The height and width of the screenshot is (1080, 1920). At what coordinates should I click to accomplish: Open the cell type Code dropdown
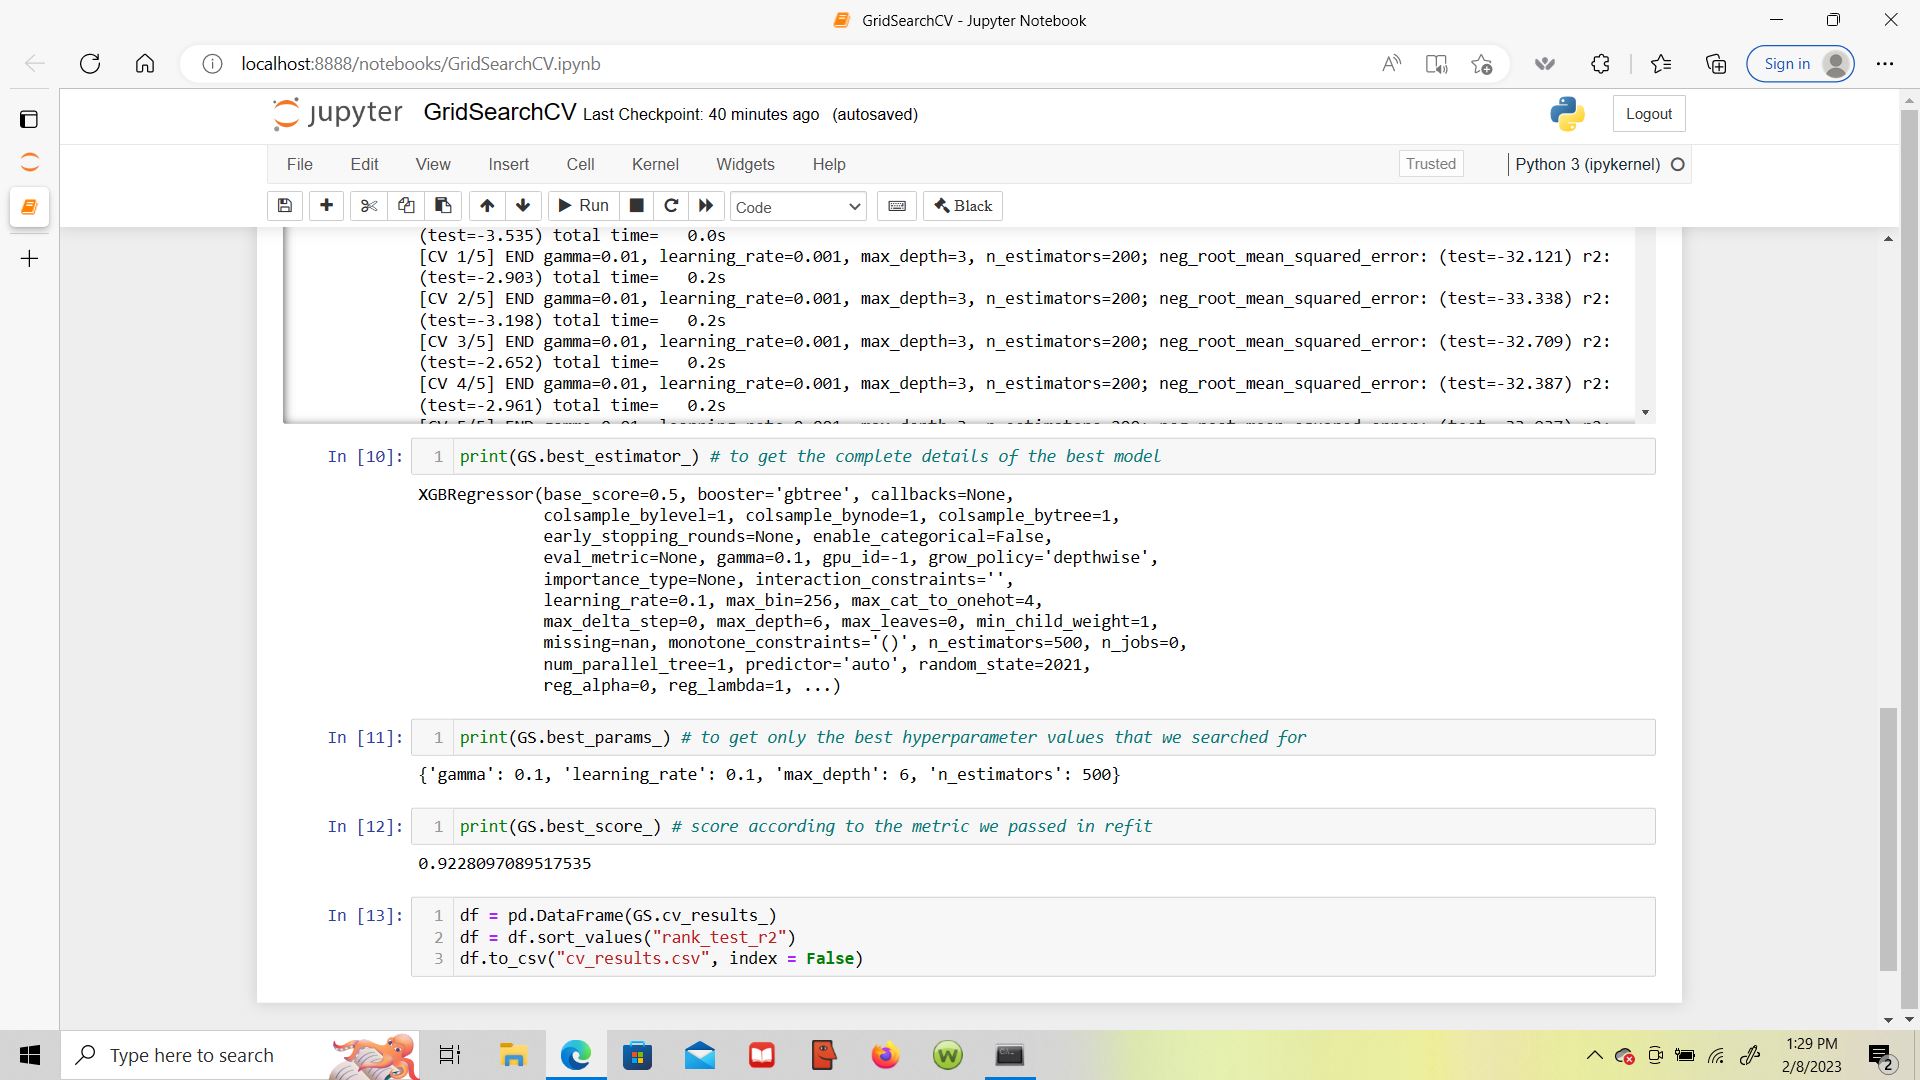[797, 207]
